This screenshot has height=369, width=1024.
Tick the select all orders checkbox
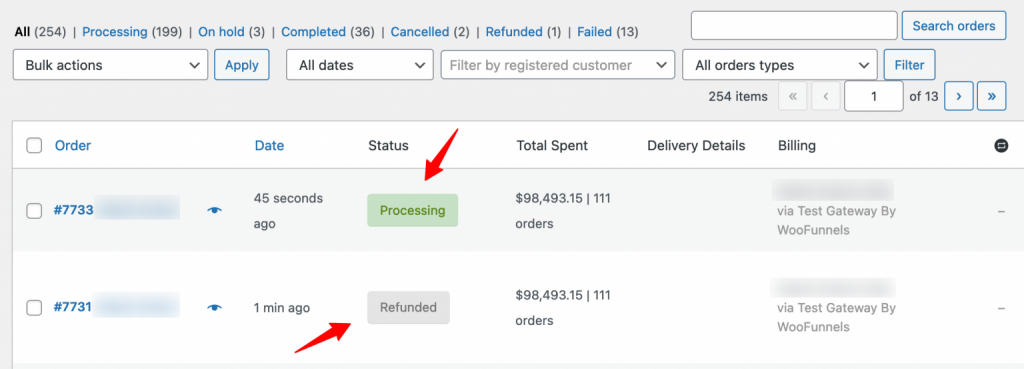(34, 146)
